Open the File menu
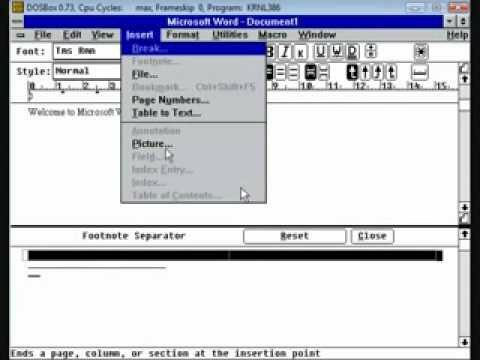 43,35
